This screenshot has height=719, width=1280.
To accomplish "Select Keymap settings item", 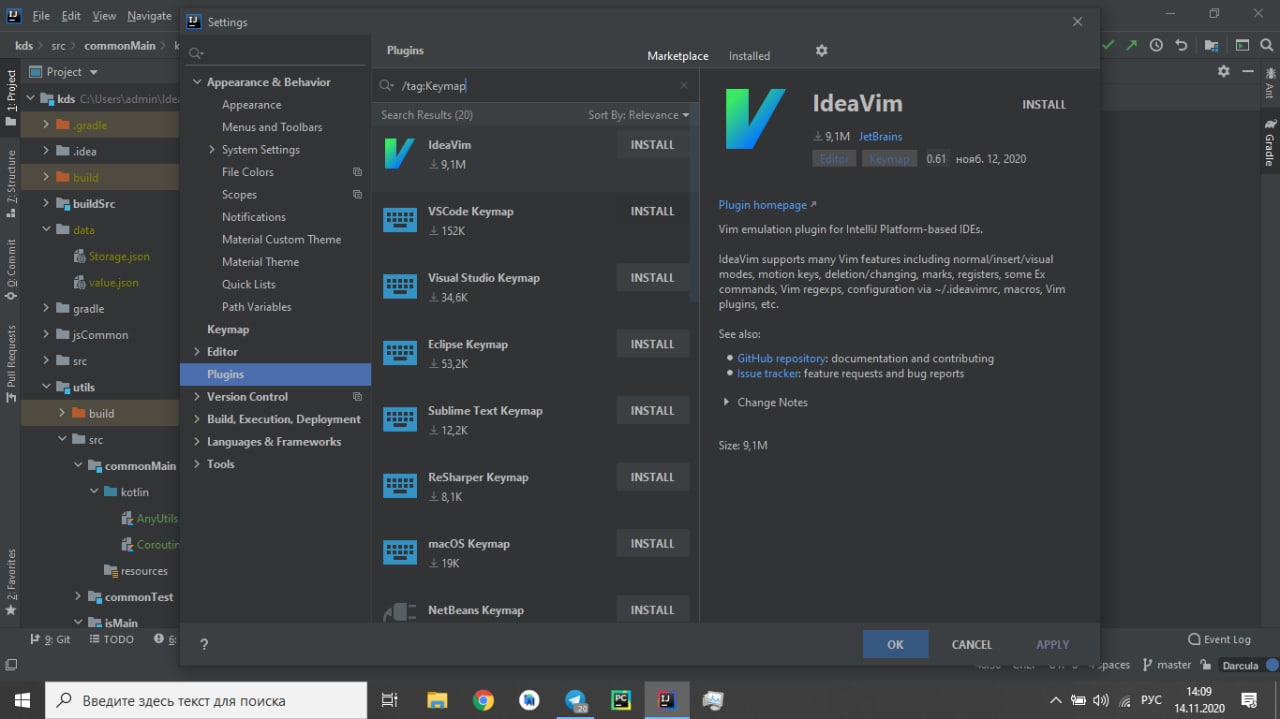I will tap(228, 329).
